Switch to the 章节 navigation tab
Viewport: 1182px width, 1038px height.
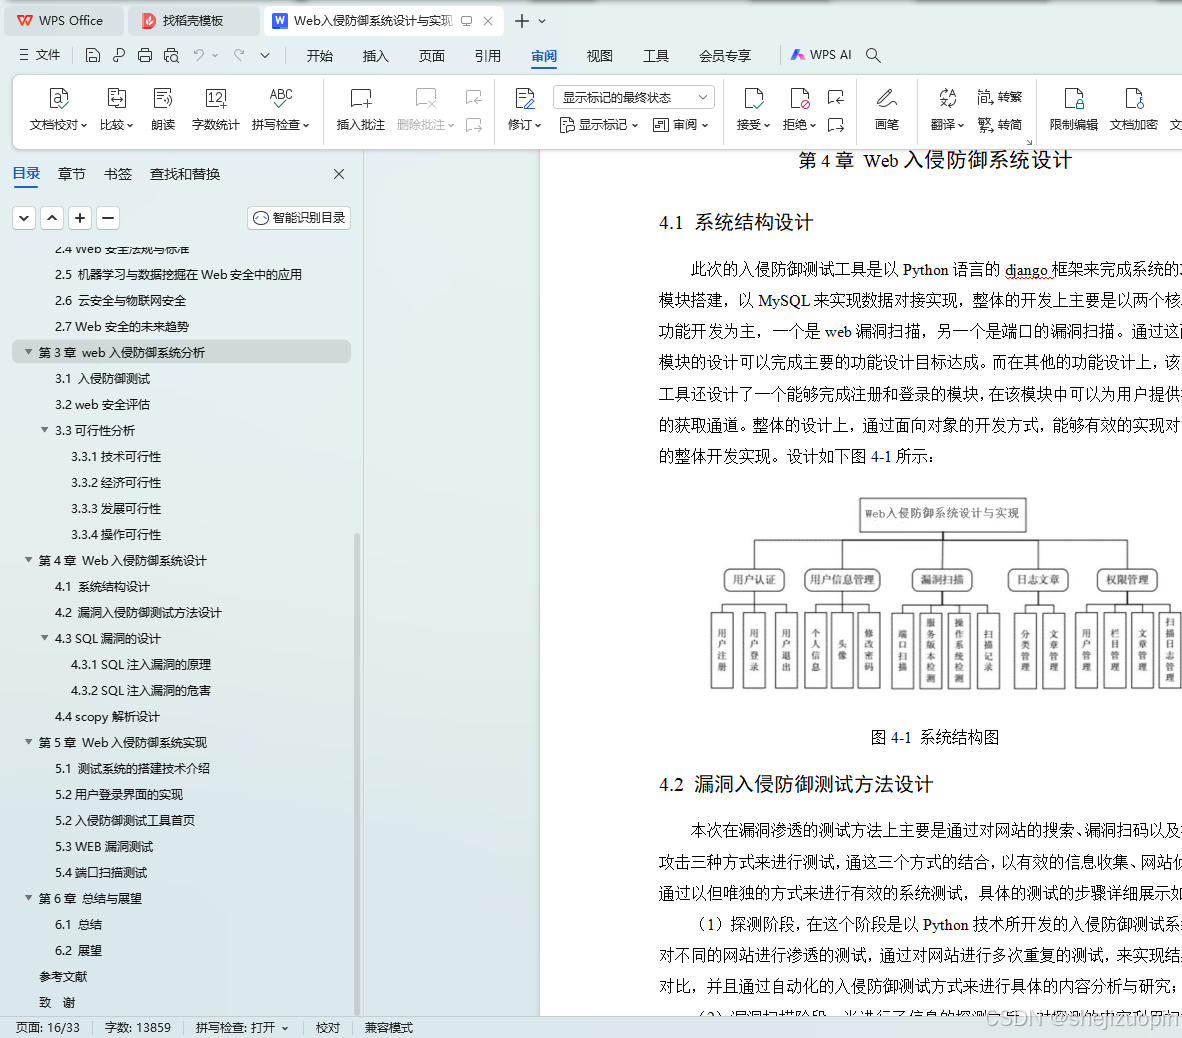coord(72,174)
